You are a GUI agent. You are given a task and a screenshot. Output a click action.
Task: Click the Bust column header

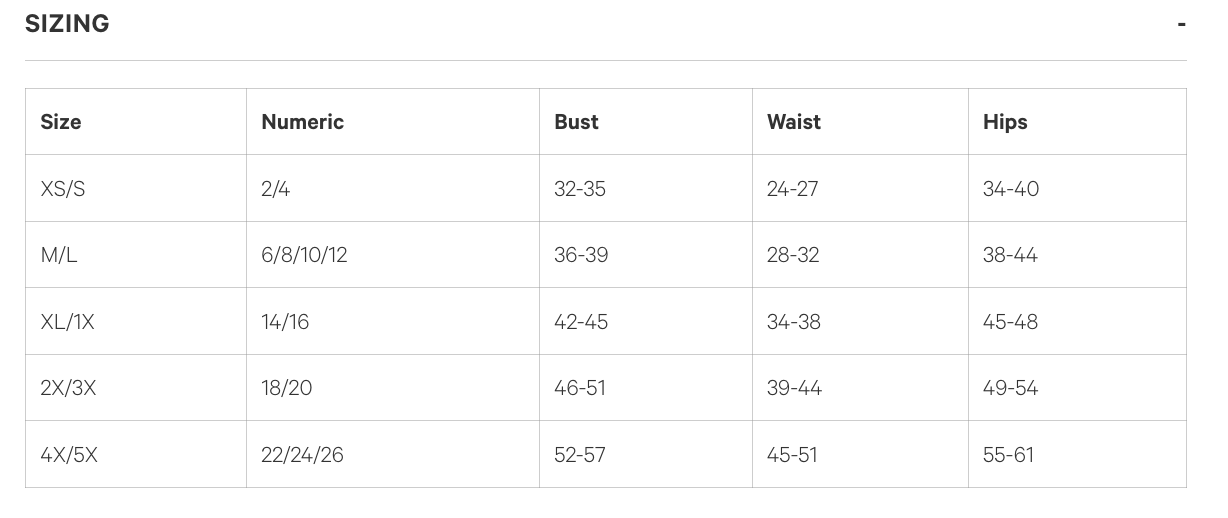click(x=576, y=122)
